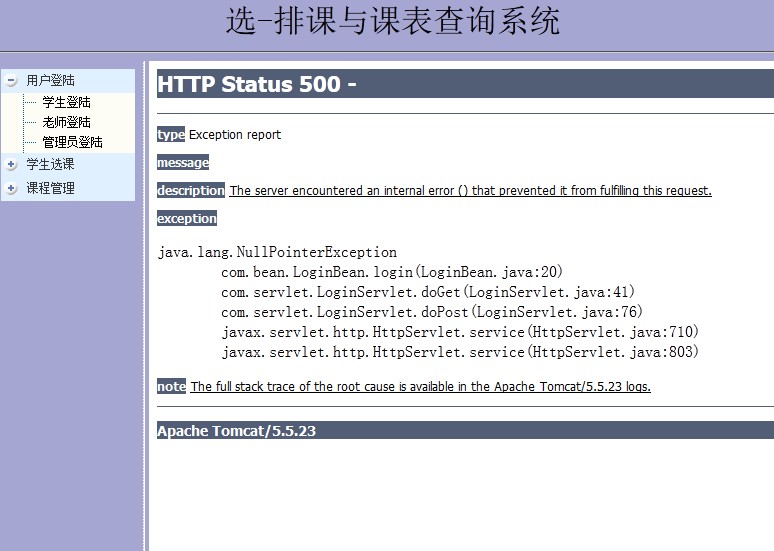
Task: Click the LoginServlet.doPost stack trace line
Action: pyautogui.click(x=432, y=312)
